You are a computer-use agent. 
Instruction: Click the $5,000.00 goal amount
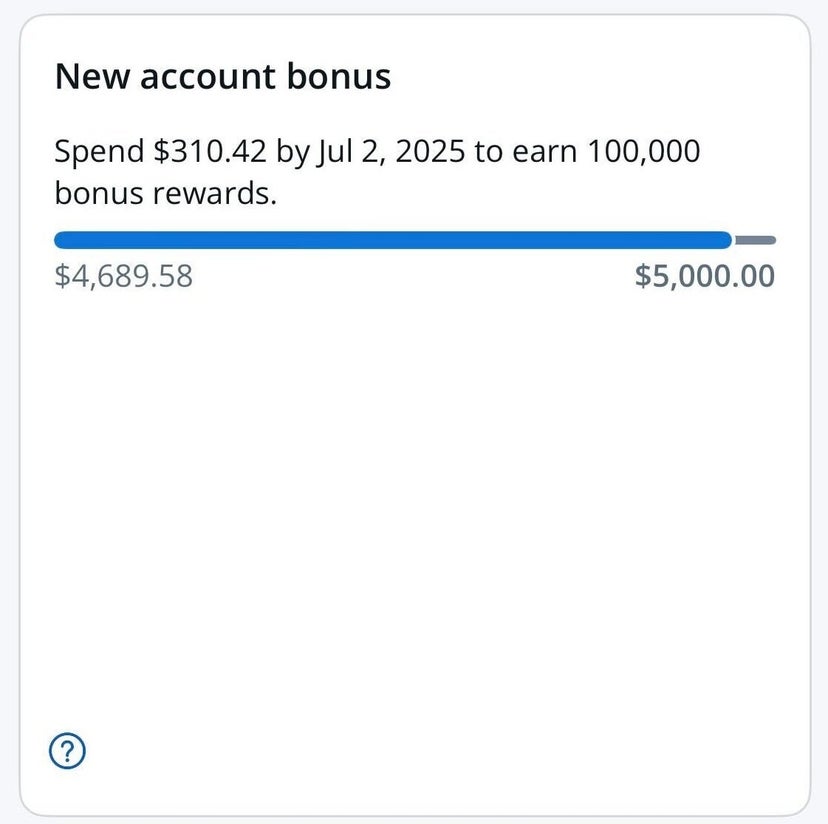[703, 276]
